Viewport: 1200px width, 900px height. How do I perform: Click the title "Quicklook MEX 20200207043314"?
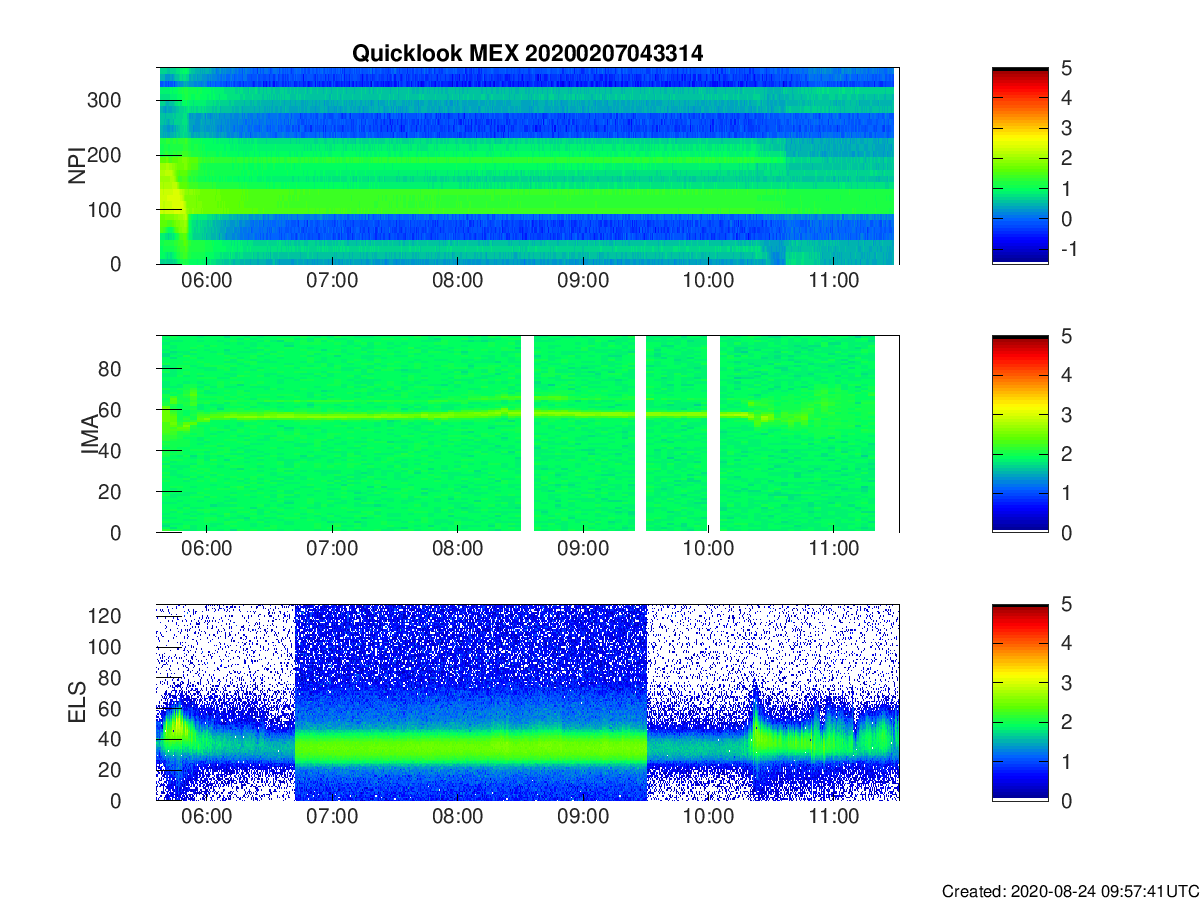pos(527,54)
